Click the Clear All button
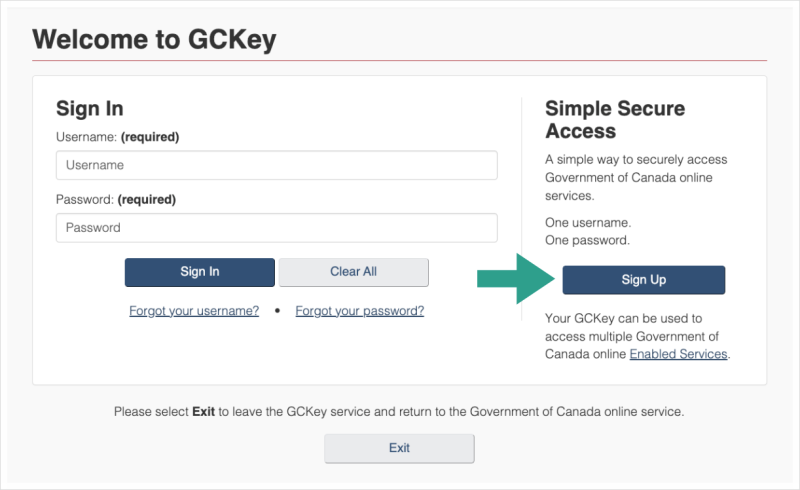Screen dimensions: 800x490 coord(353,272)
